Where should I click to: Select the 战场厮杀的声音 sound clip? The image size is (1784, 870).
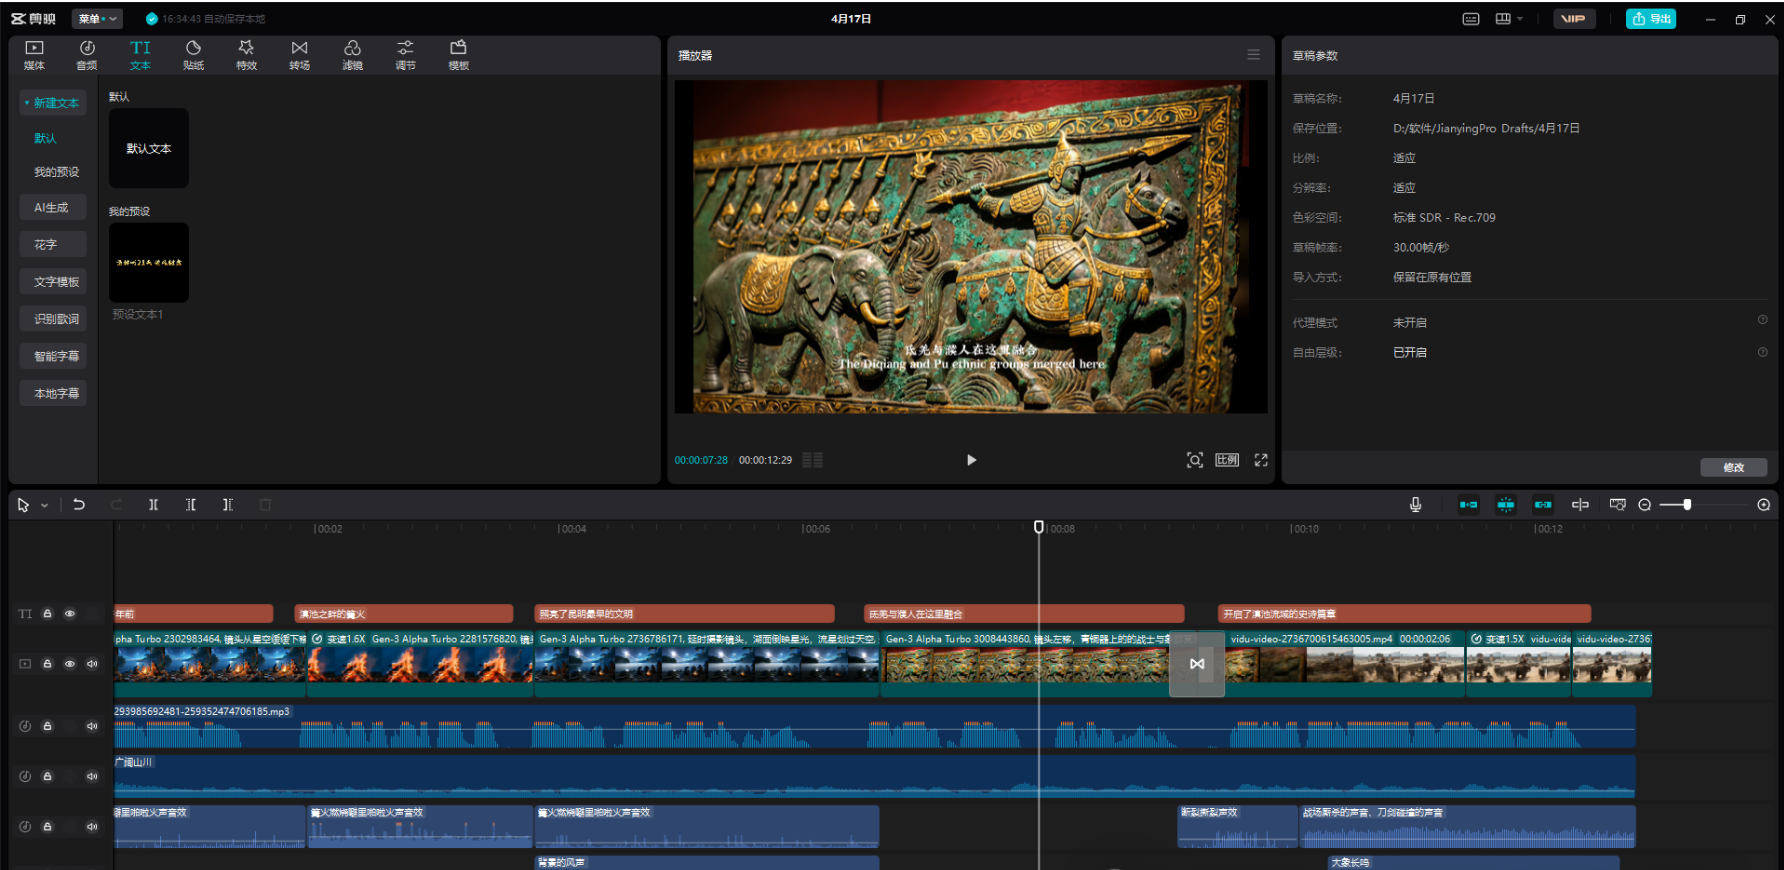[1468, 827]
